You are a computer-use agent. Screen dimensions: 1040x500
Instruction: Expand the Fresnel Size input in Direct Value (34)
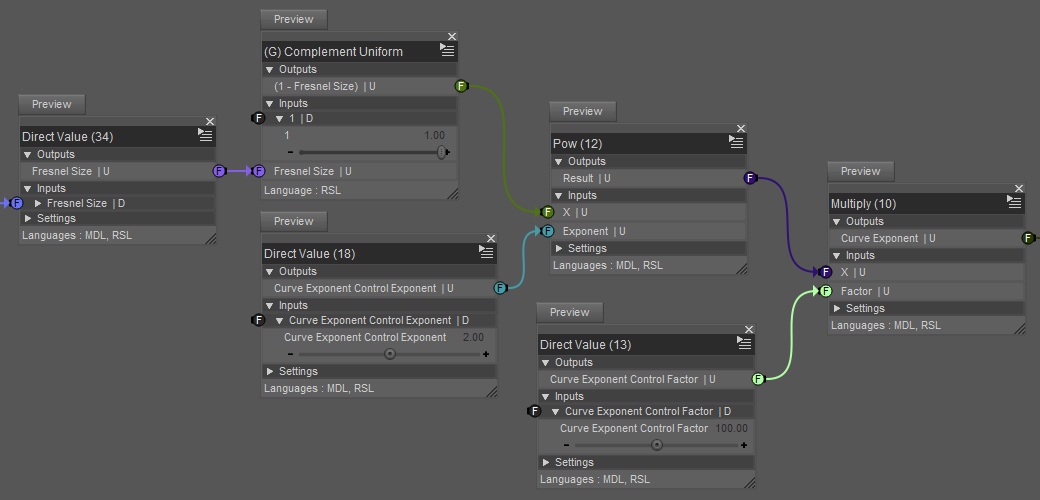tap(39, 204)
